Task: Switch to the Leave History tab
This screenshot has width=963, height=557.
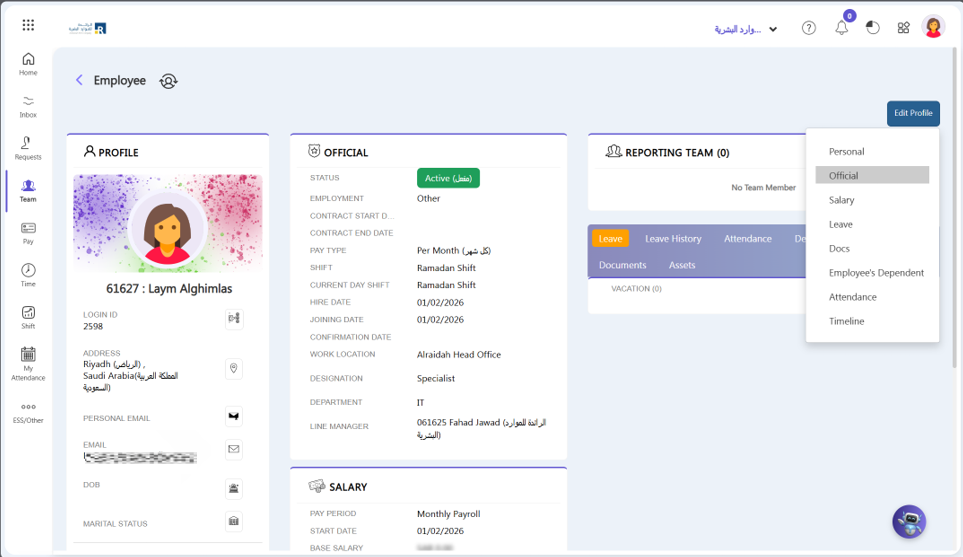Action: coord(673,239)
